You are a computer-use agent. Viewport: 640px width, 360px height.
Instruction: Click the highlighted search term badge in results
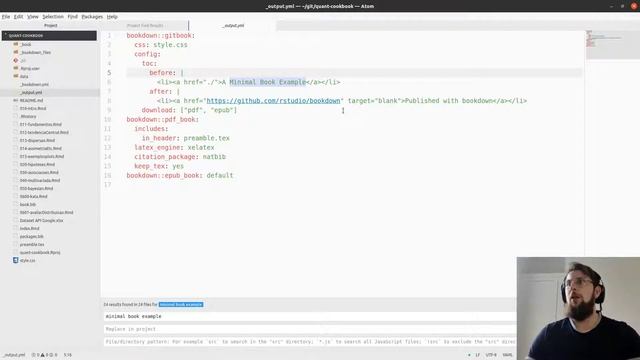181,304
